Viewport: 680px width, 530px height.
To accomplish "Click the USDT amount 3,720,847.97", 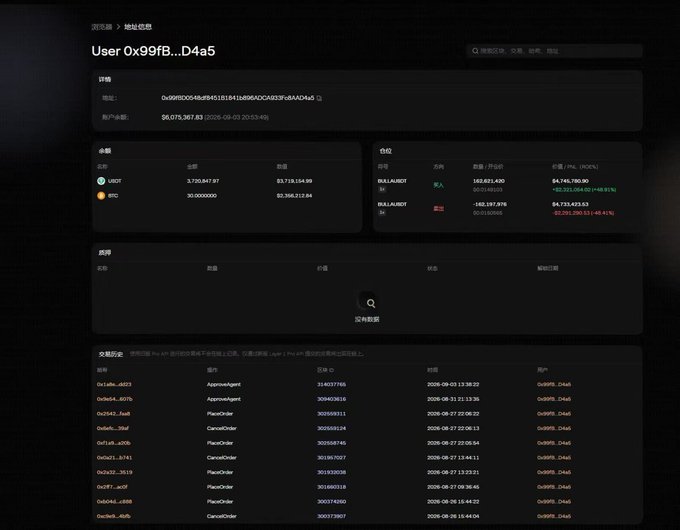I will pyautogui.click(x=203, y=181).
